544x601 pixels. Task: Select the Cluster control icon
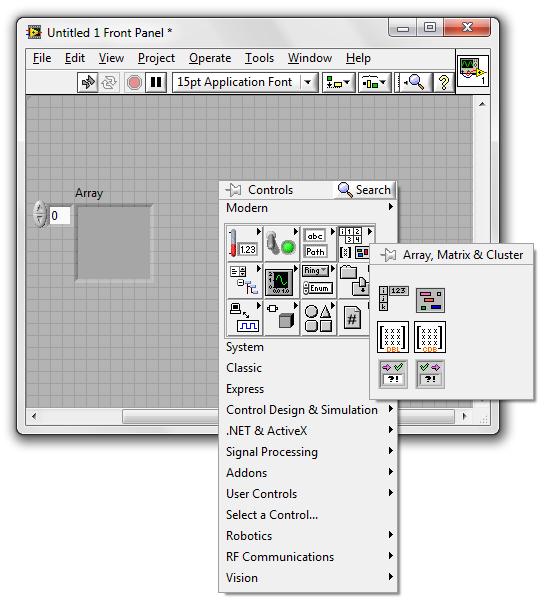point(430,300)
